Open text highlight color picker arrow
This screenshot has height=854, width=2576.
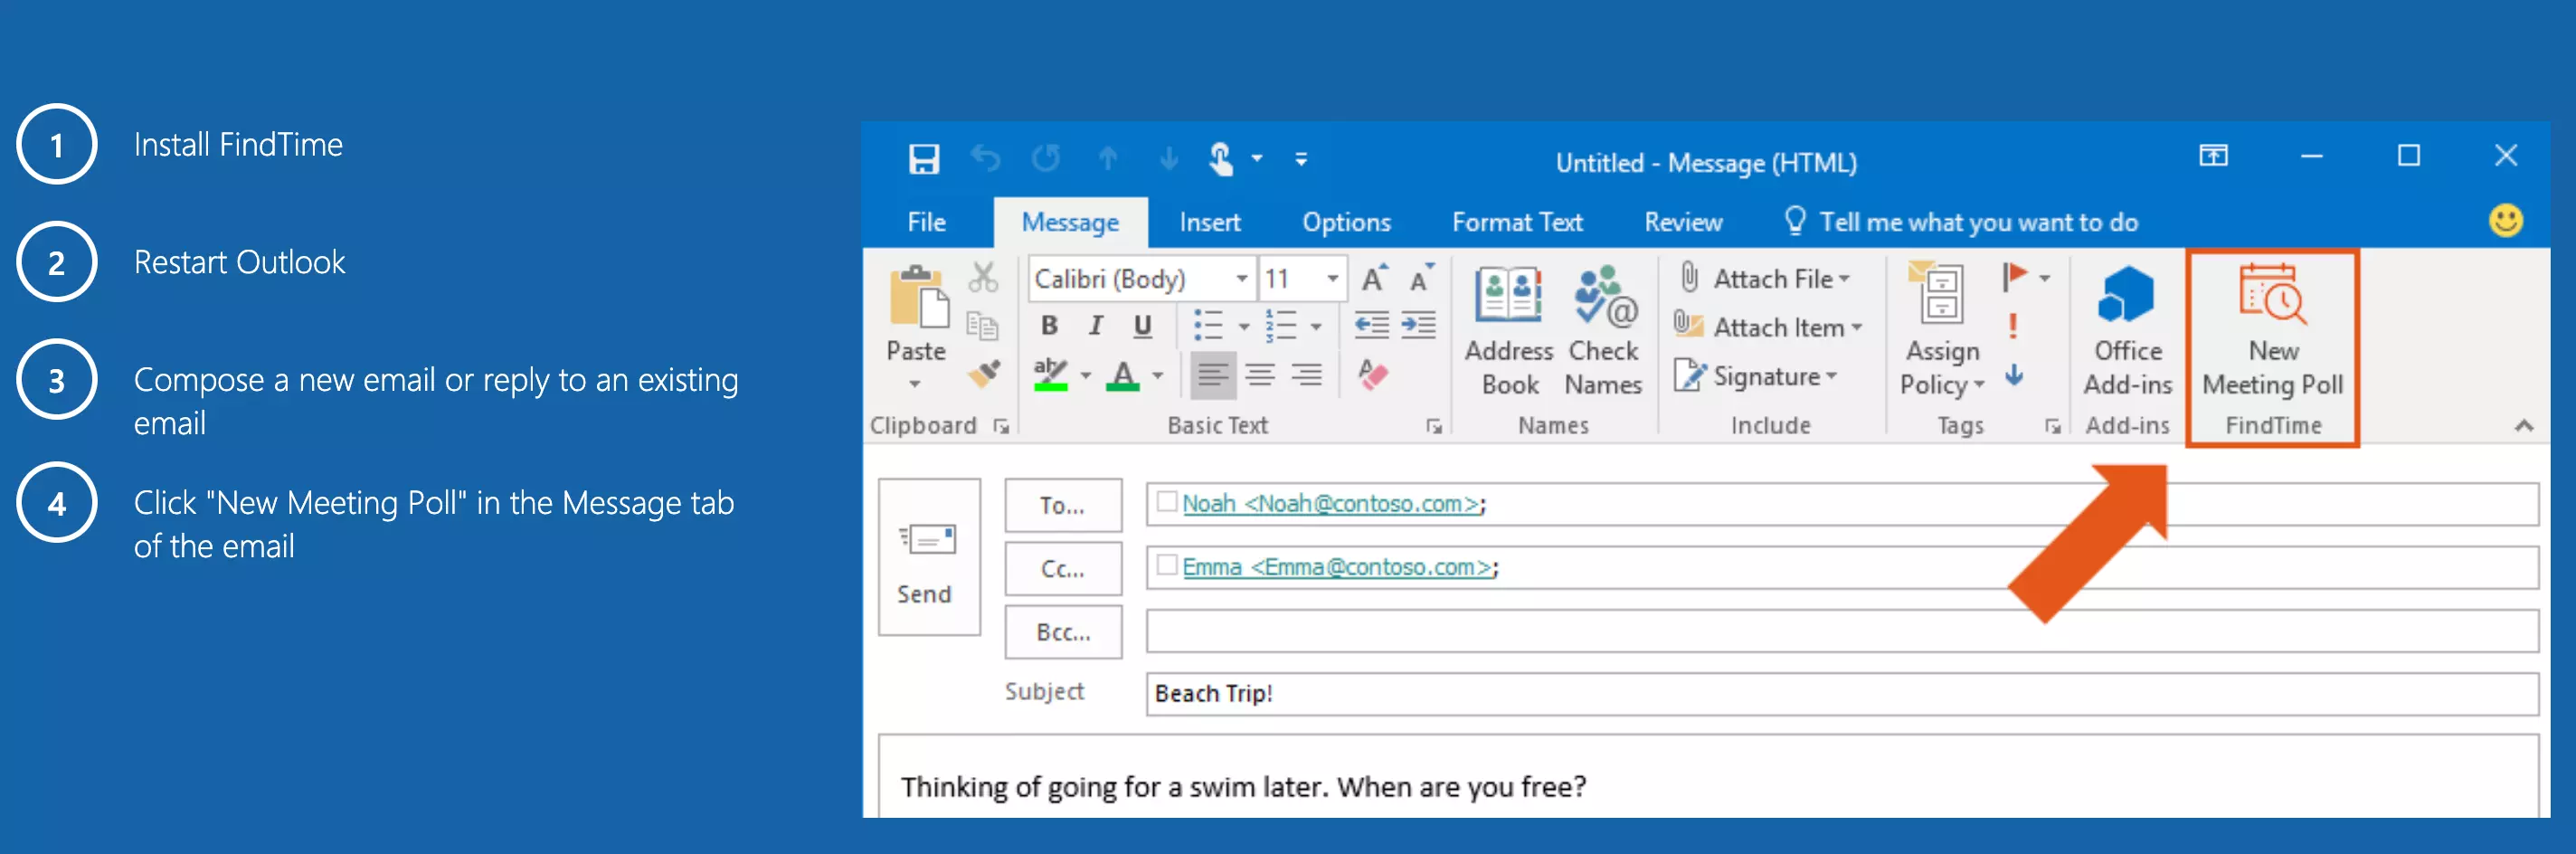click(1085, 376)
